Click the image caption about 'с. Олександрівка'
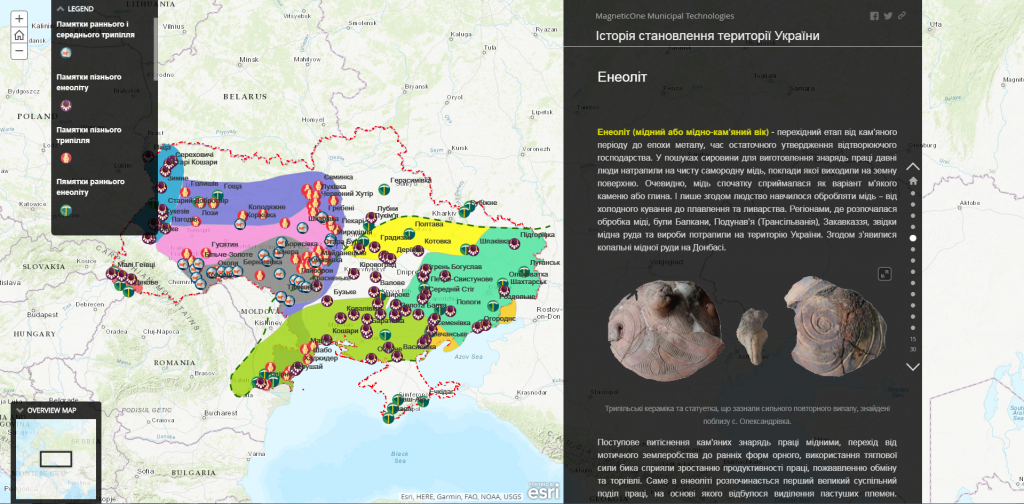Screen dimensions: 1024x504 point(747,415)
